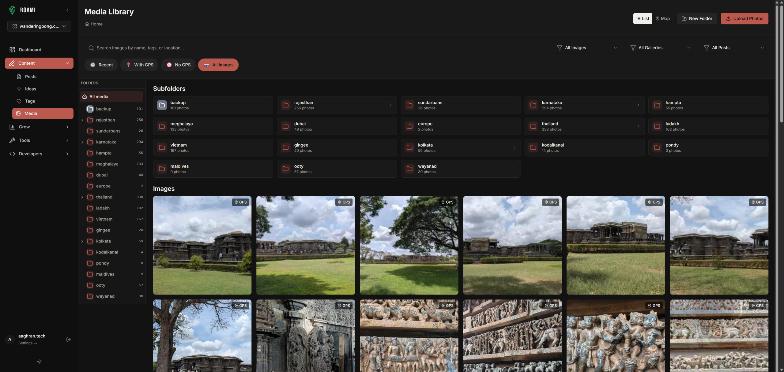Open the karnataka subfolder card
This screenshot has height=372, width=784.
[x=585, y=105]
